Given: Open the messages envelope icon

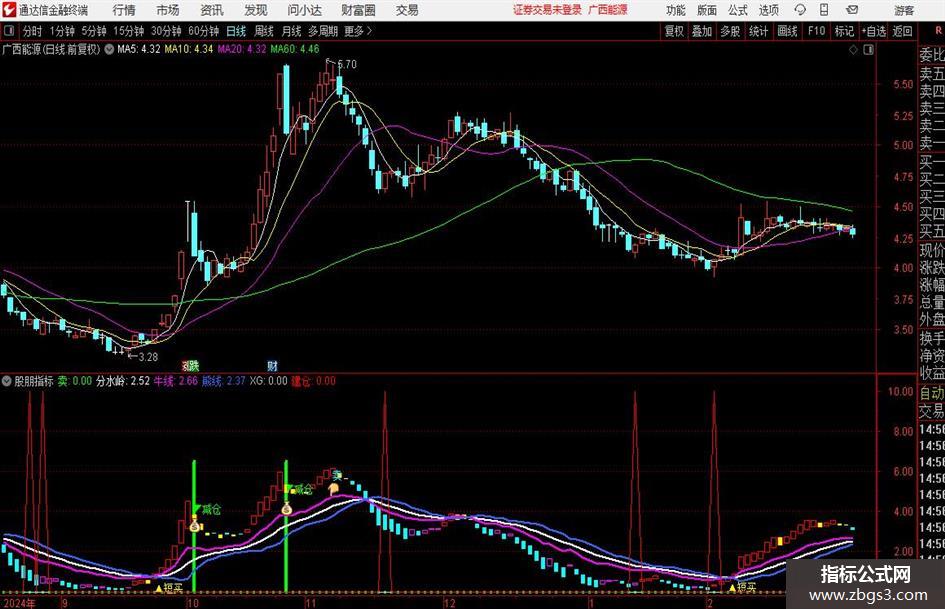Looking at the screenshot, I should pyautogui.click(x=852, y=10).
